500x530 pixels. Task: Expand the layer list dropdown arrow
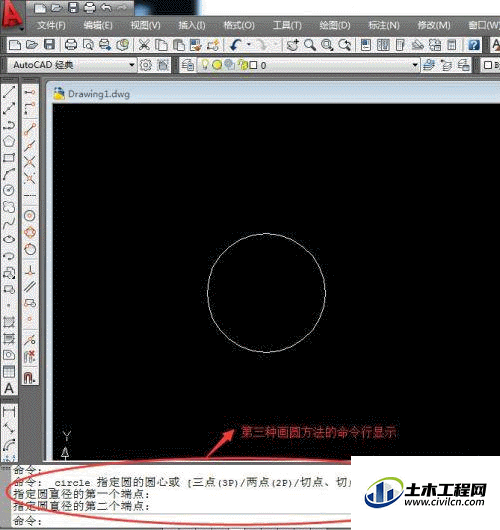click(x=415, y=65)
